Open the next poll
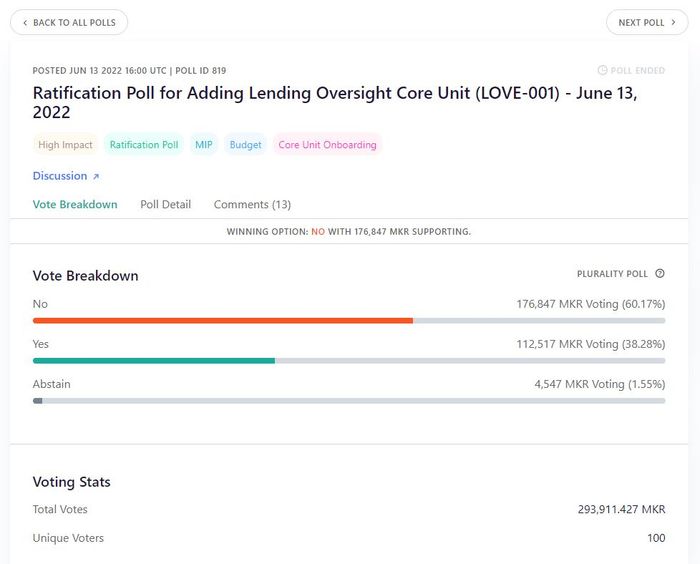The width and height of the screenshot is (700, 564). click(x=646, y=22)
